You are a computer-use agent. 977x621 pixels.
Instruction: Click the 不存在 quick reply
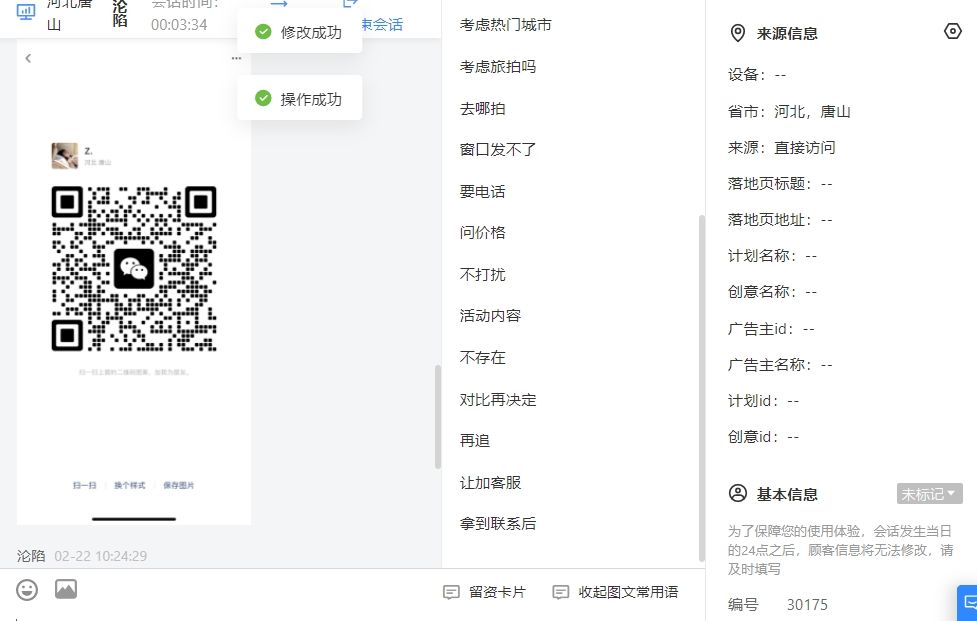[x=482, y=358]
